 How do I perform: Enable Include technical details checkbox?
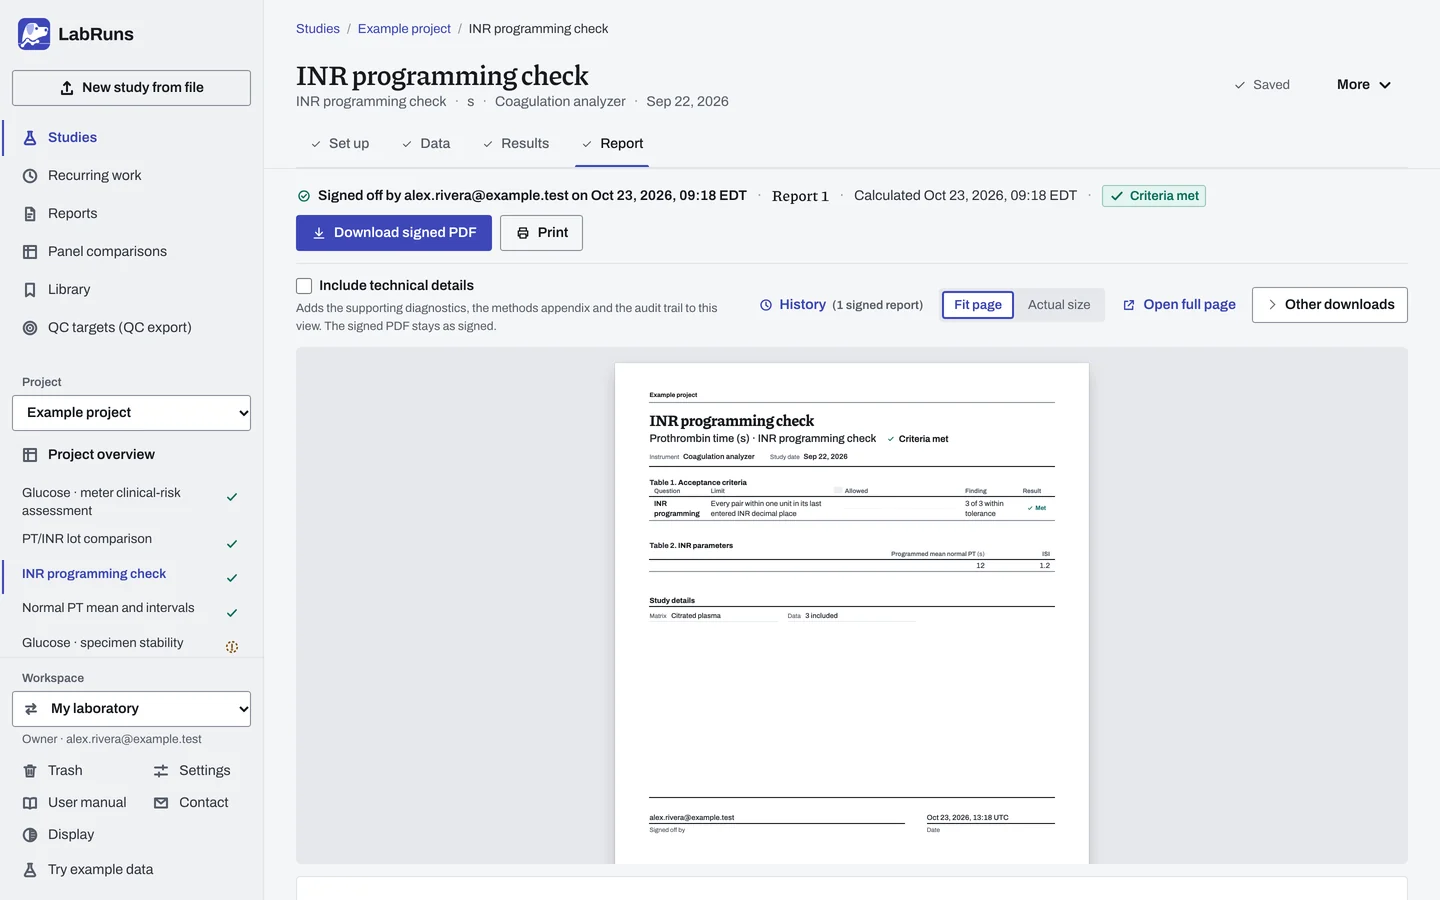(304, 286)
